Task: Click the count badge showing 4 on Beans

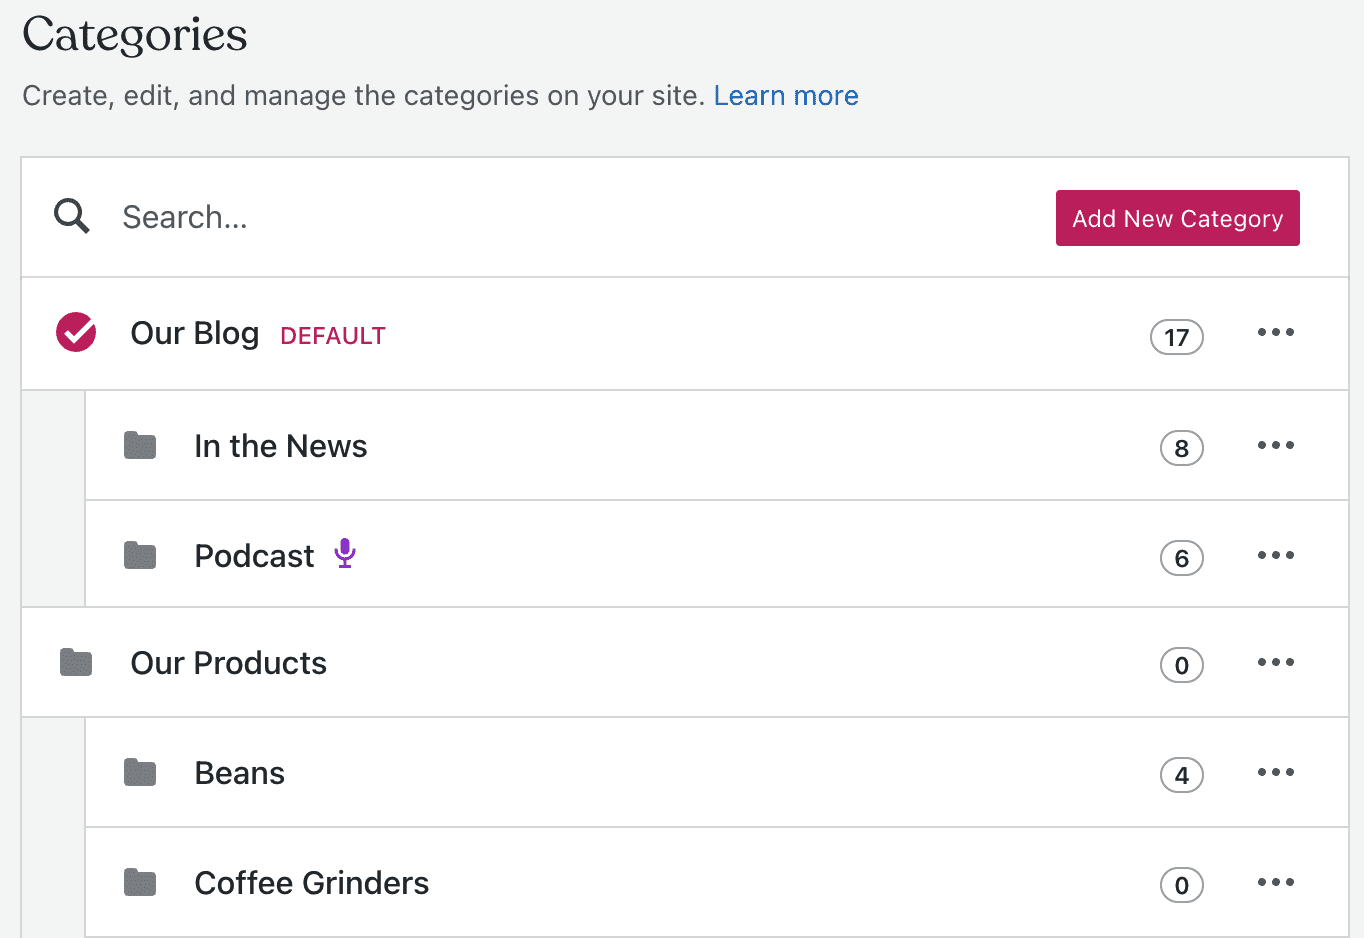Action: coord(1181,775)
